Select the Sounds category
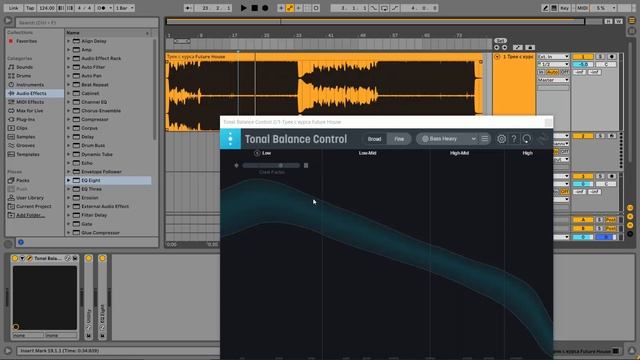The height and width of the screenshot is (360, 640). [x=24, y=67]
